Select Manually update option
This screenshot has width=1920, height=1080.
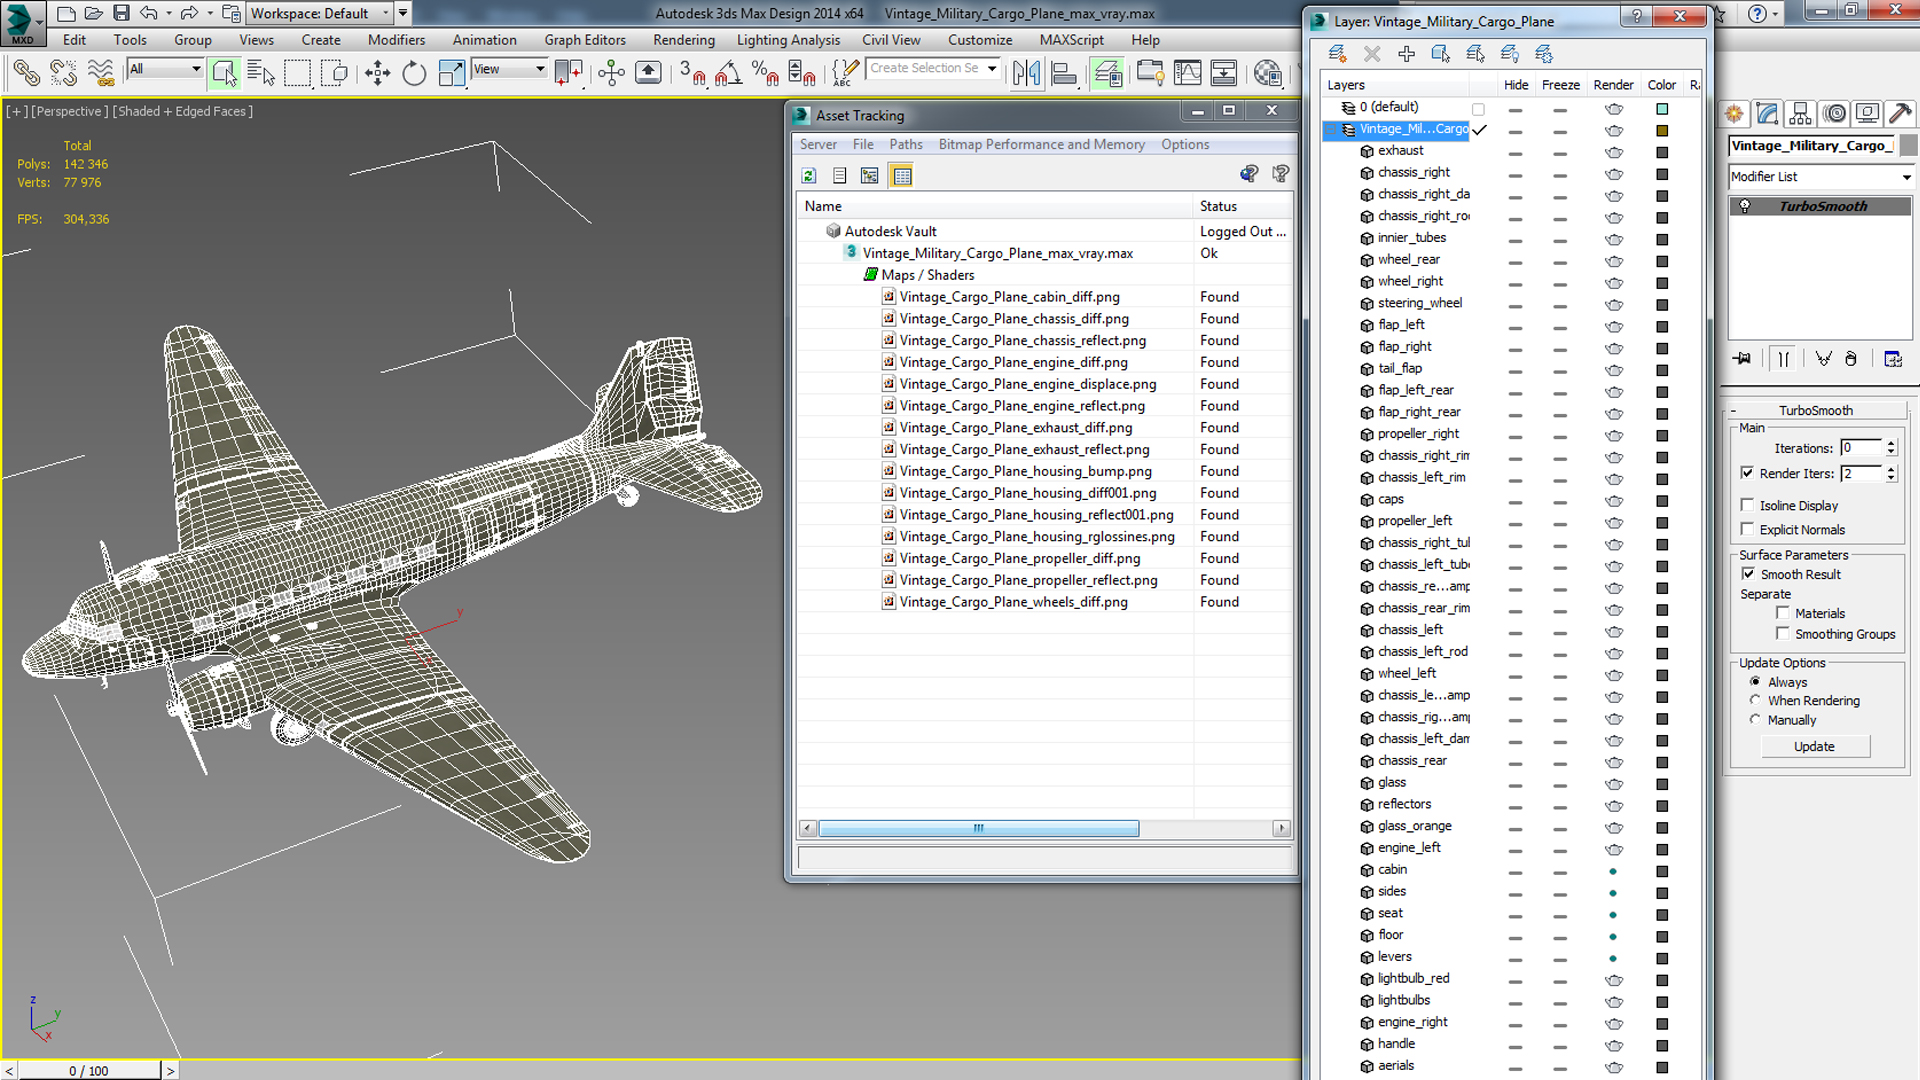click(x=1755, y=720)
